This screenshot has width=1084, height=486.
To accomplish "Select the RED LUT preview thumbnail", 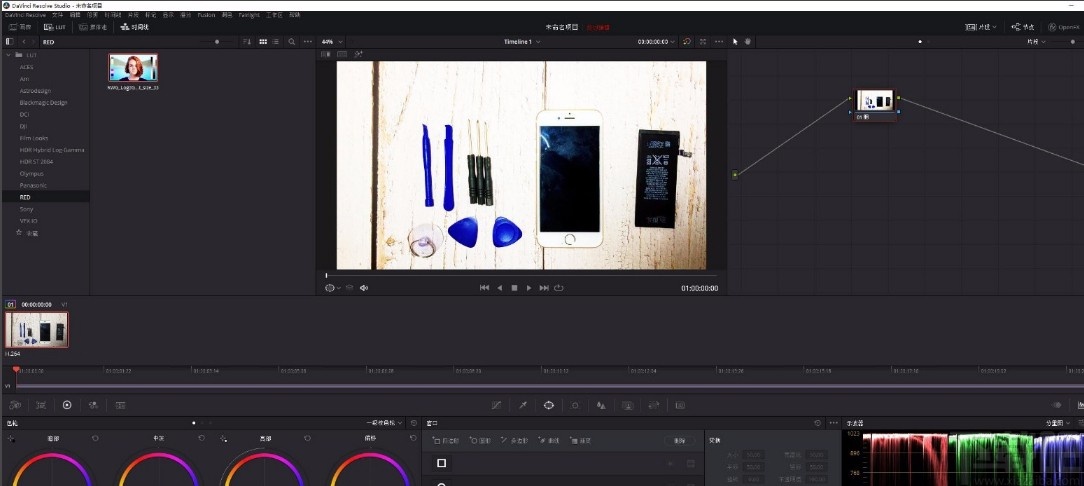I will [133, 68].
